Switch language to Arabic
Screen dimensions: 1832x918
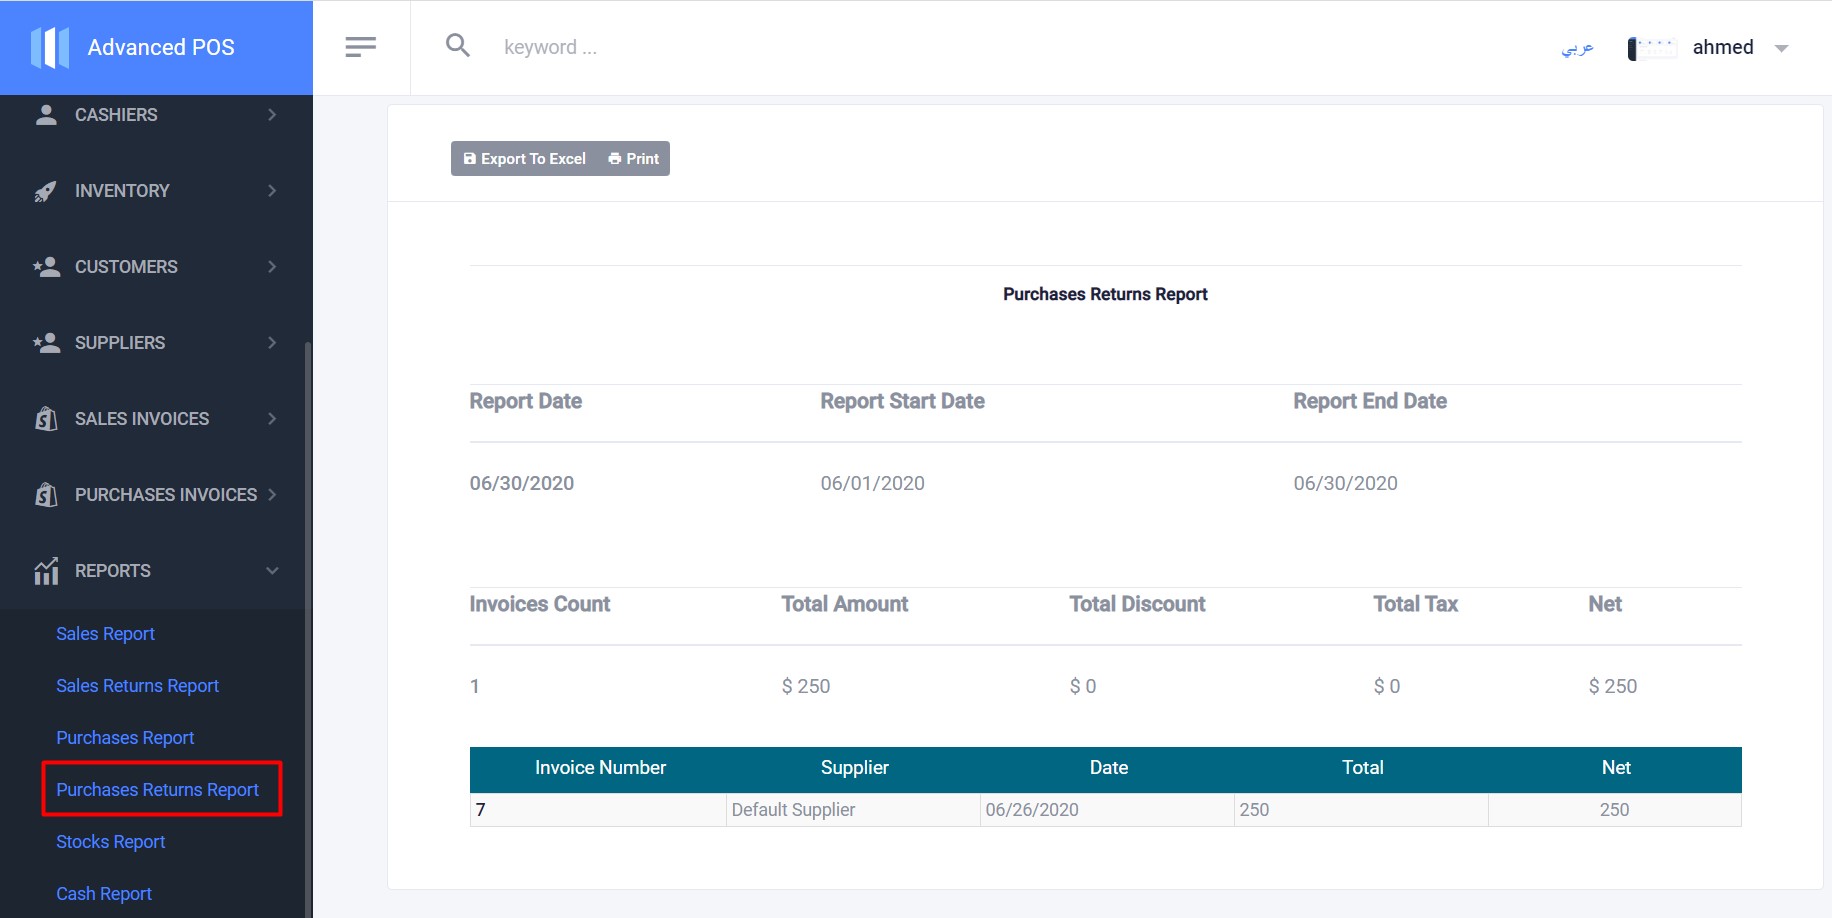click(1577, 48)
